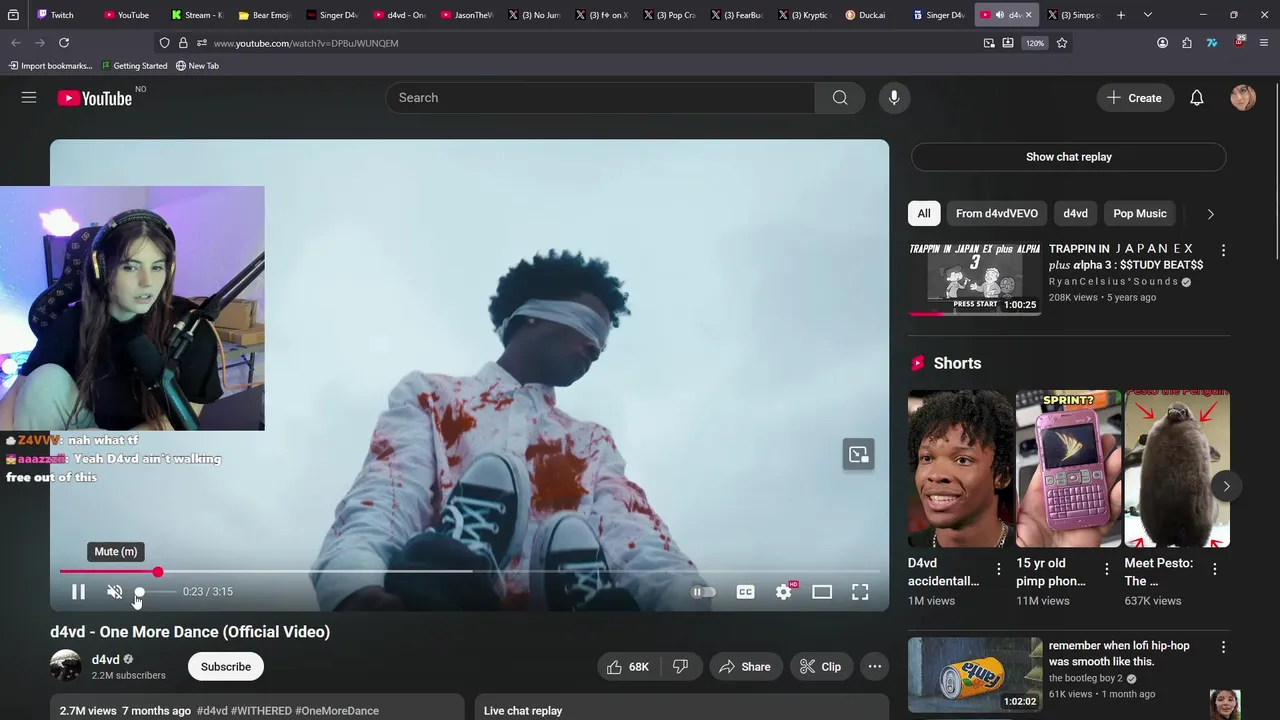The image size is (1280, 720).
Task: Dislike the video
Action: point(681,667)
